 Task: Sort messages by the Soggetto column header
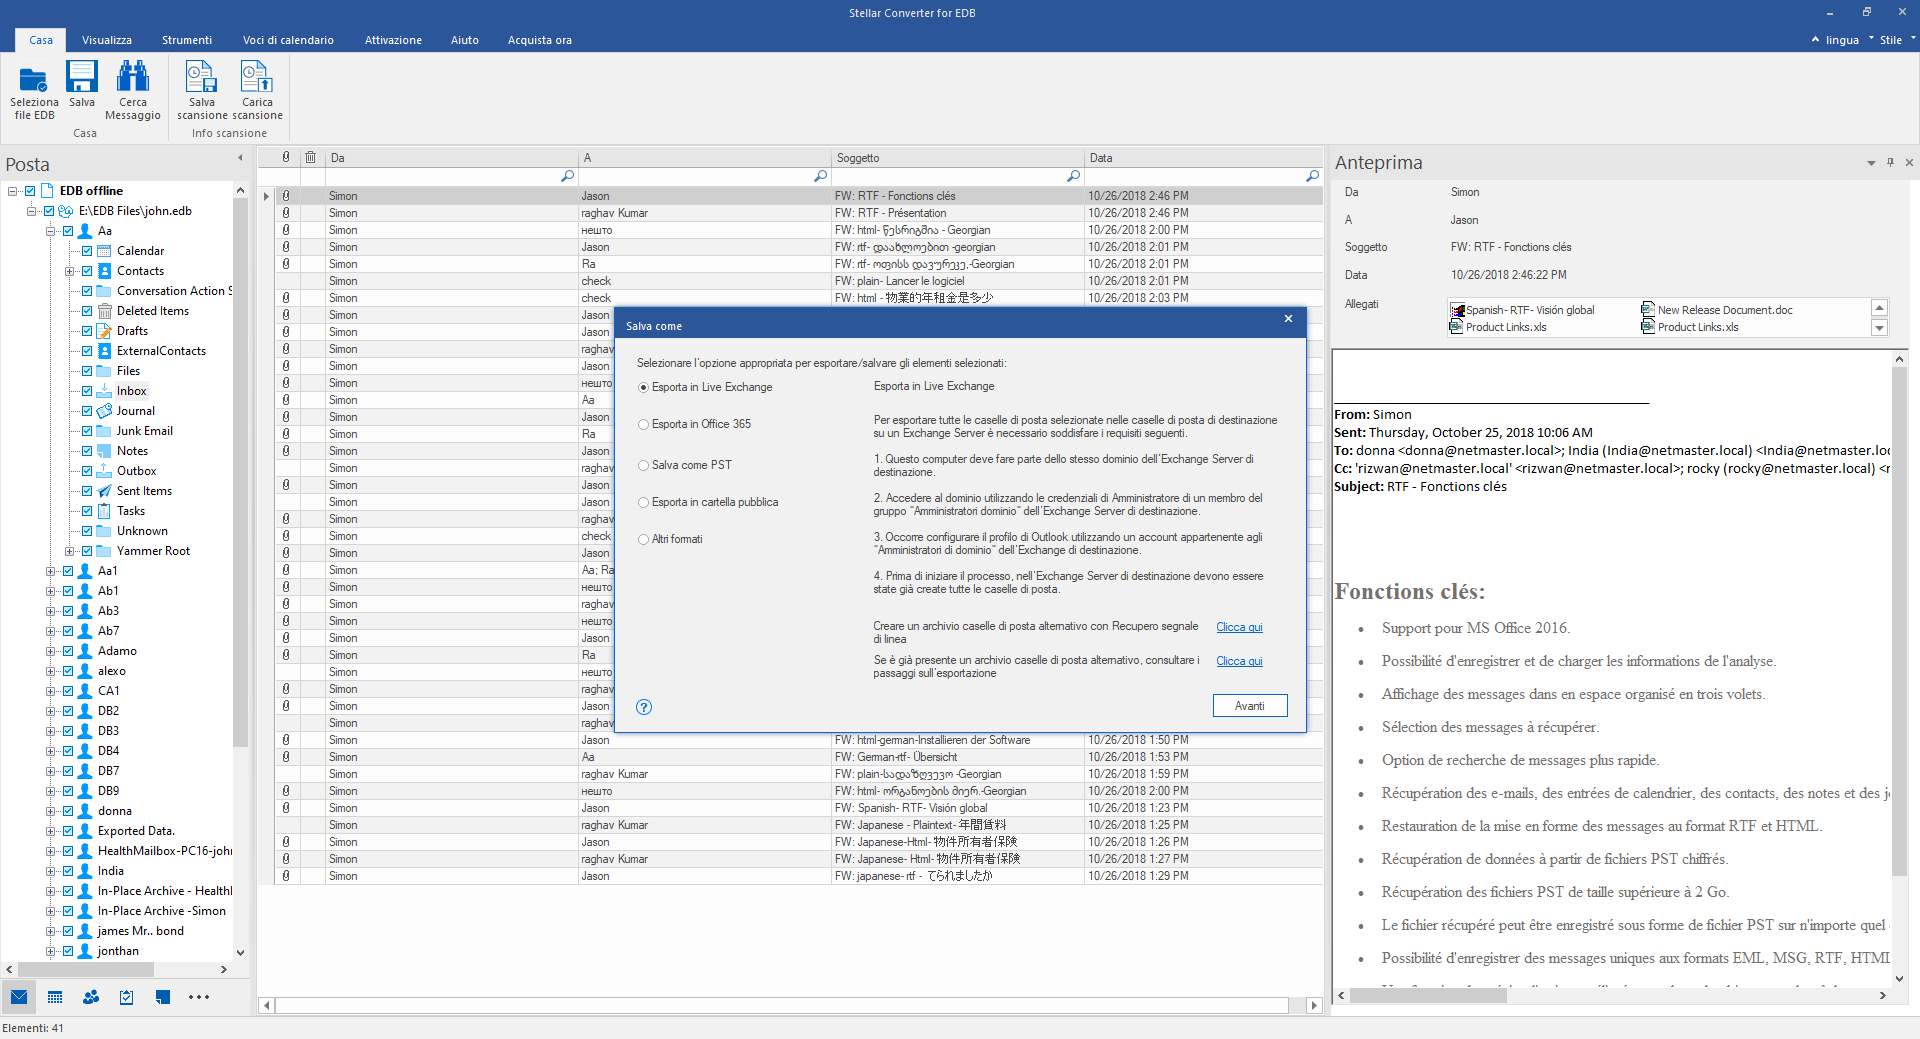[x=958, y=158]
